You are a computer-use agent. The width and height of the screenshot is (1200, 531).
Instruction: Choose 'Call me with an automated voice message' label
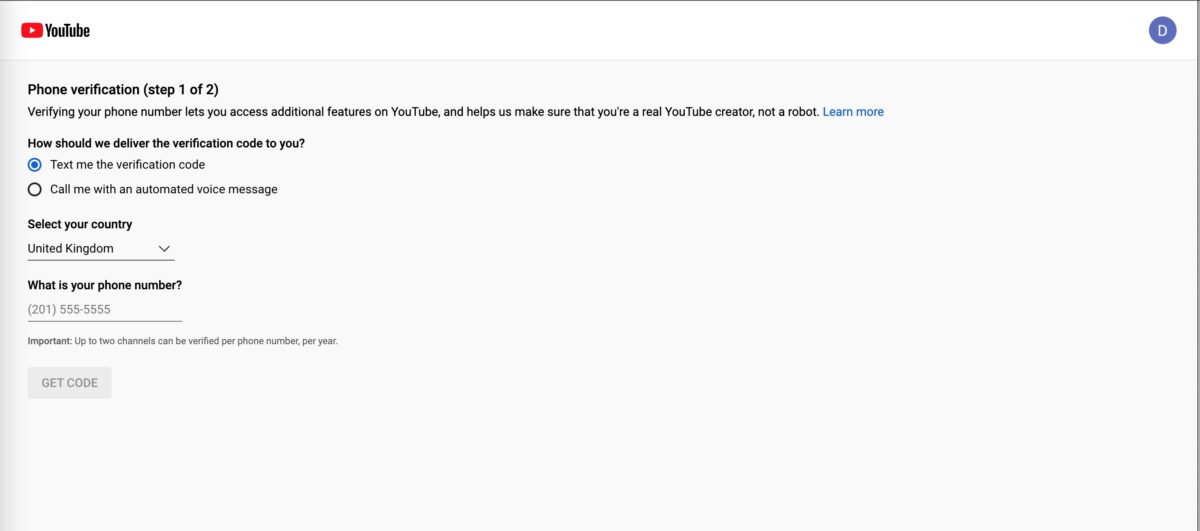point(164,189)
